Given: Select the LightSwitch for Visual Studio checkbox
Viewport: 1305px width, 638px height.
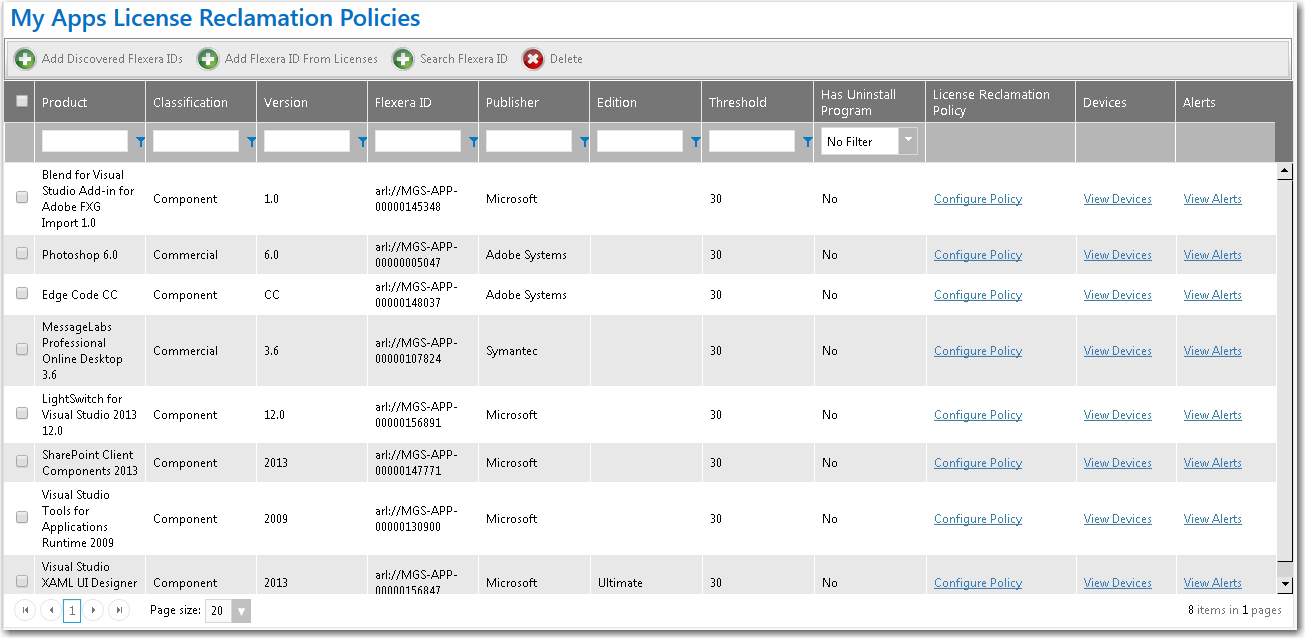Looking at the screenshot, I should (x=22, y=414).
